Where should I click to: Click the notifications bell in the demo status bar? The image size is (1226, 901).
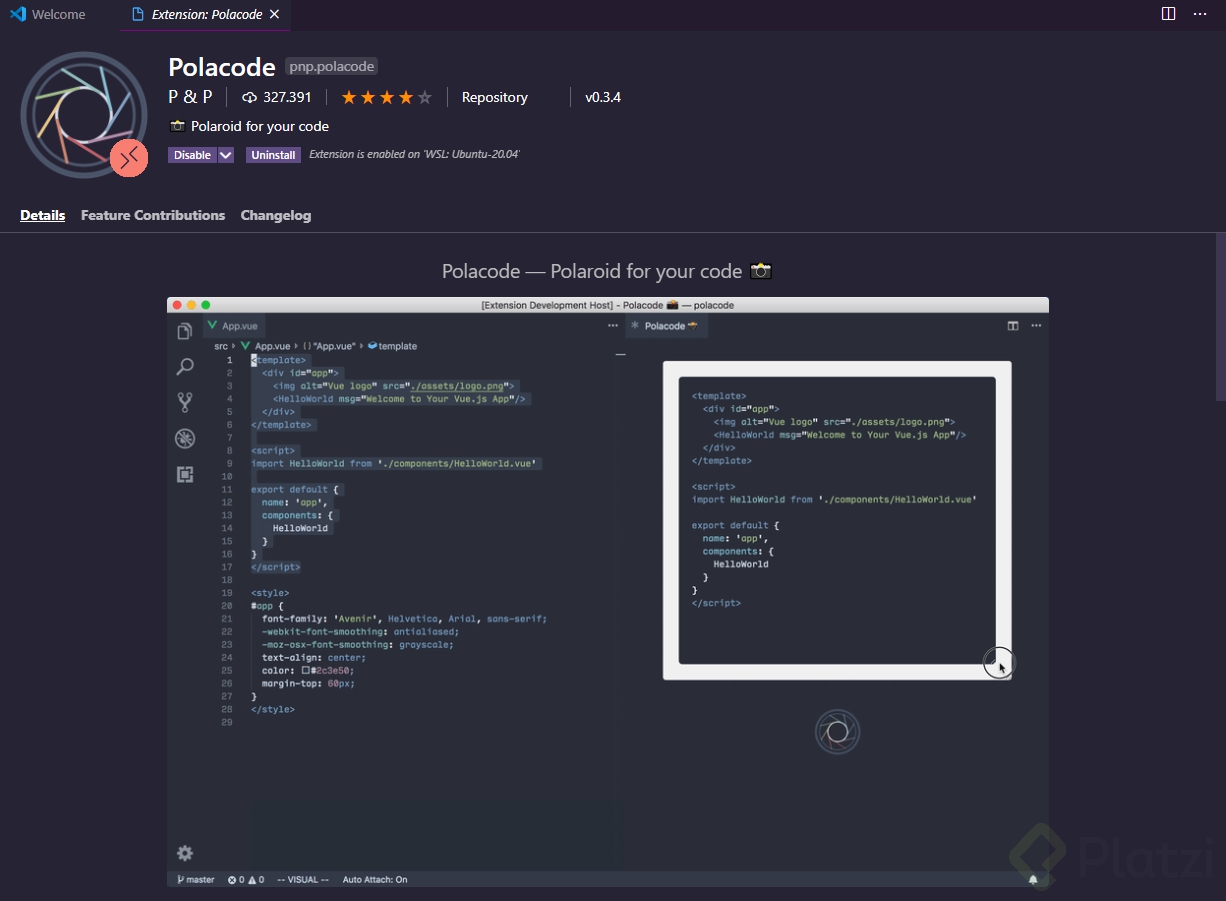pos(1034,879)
